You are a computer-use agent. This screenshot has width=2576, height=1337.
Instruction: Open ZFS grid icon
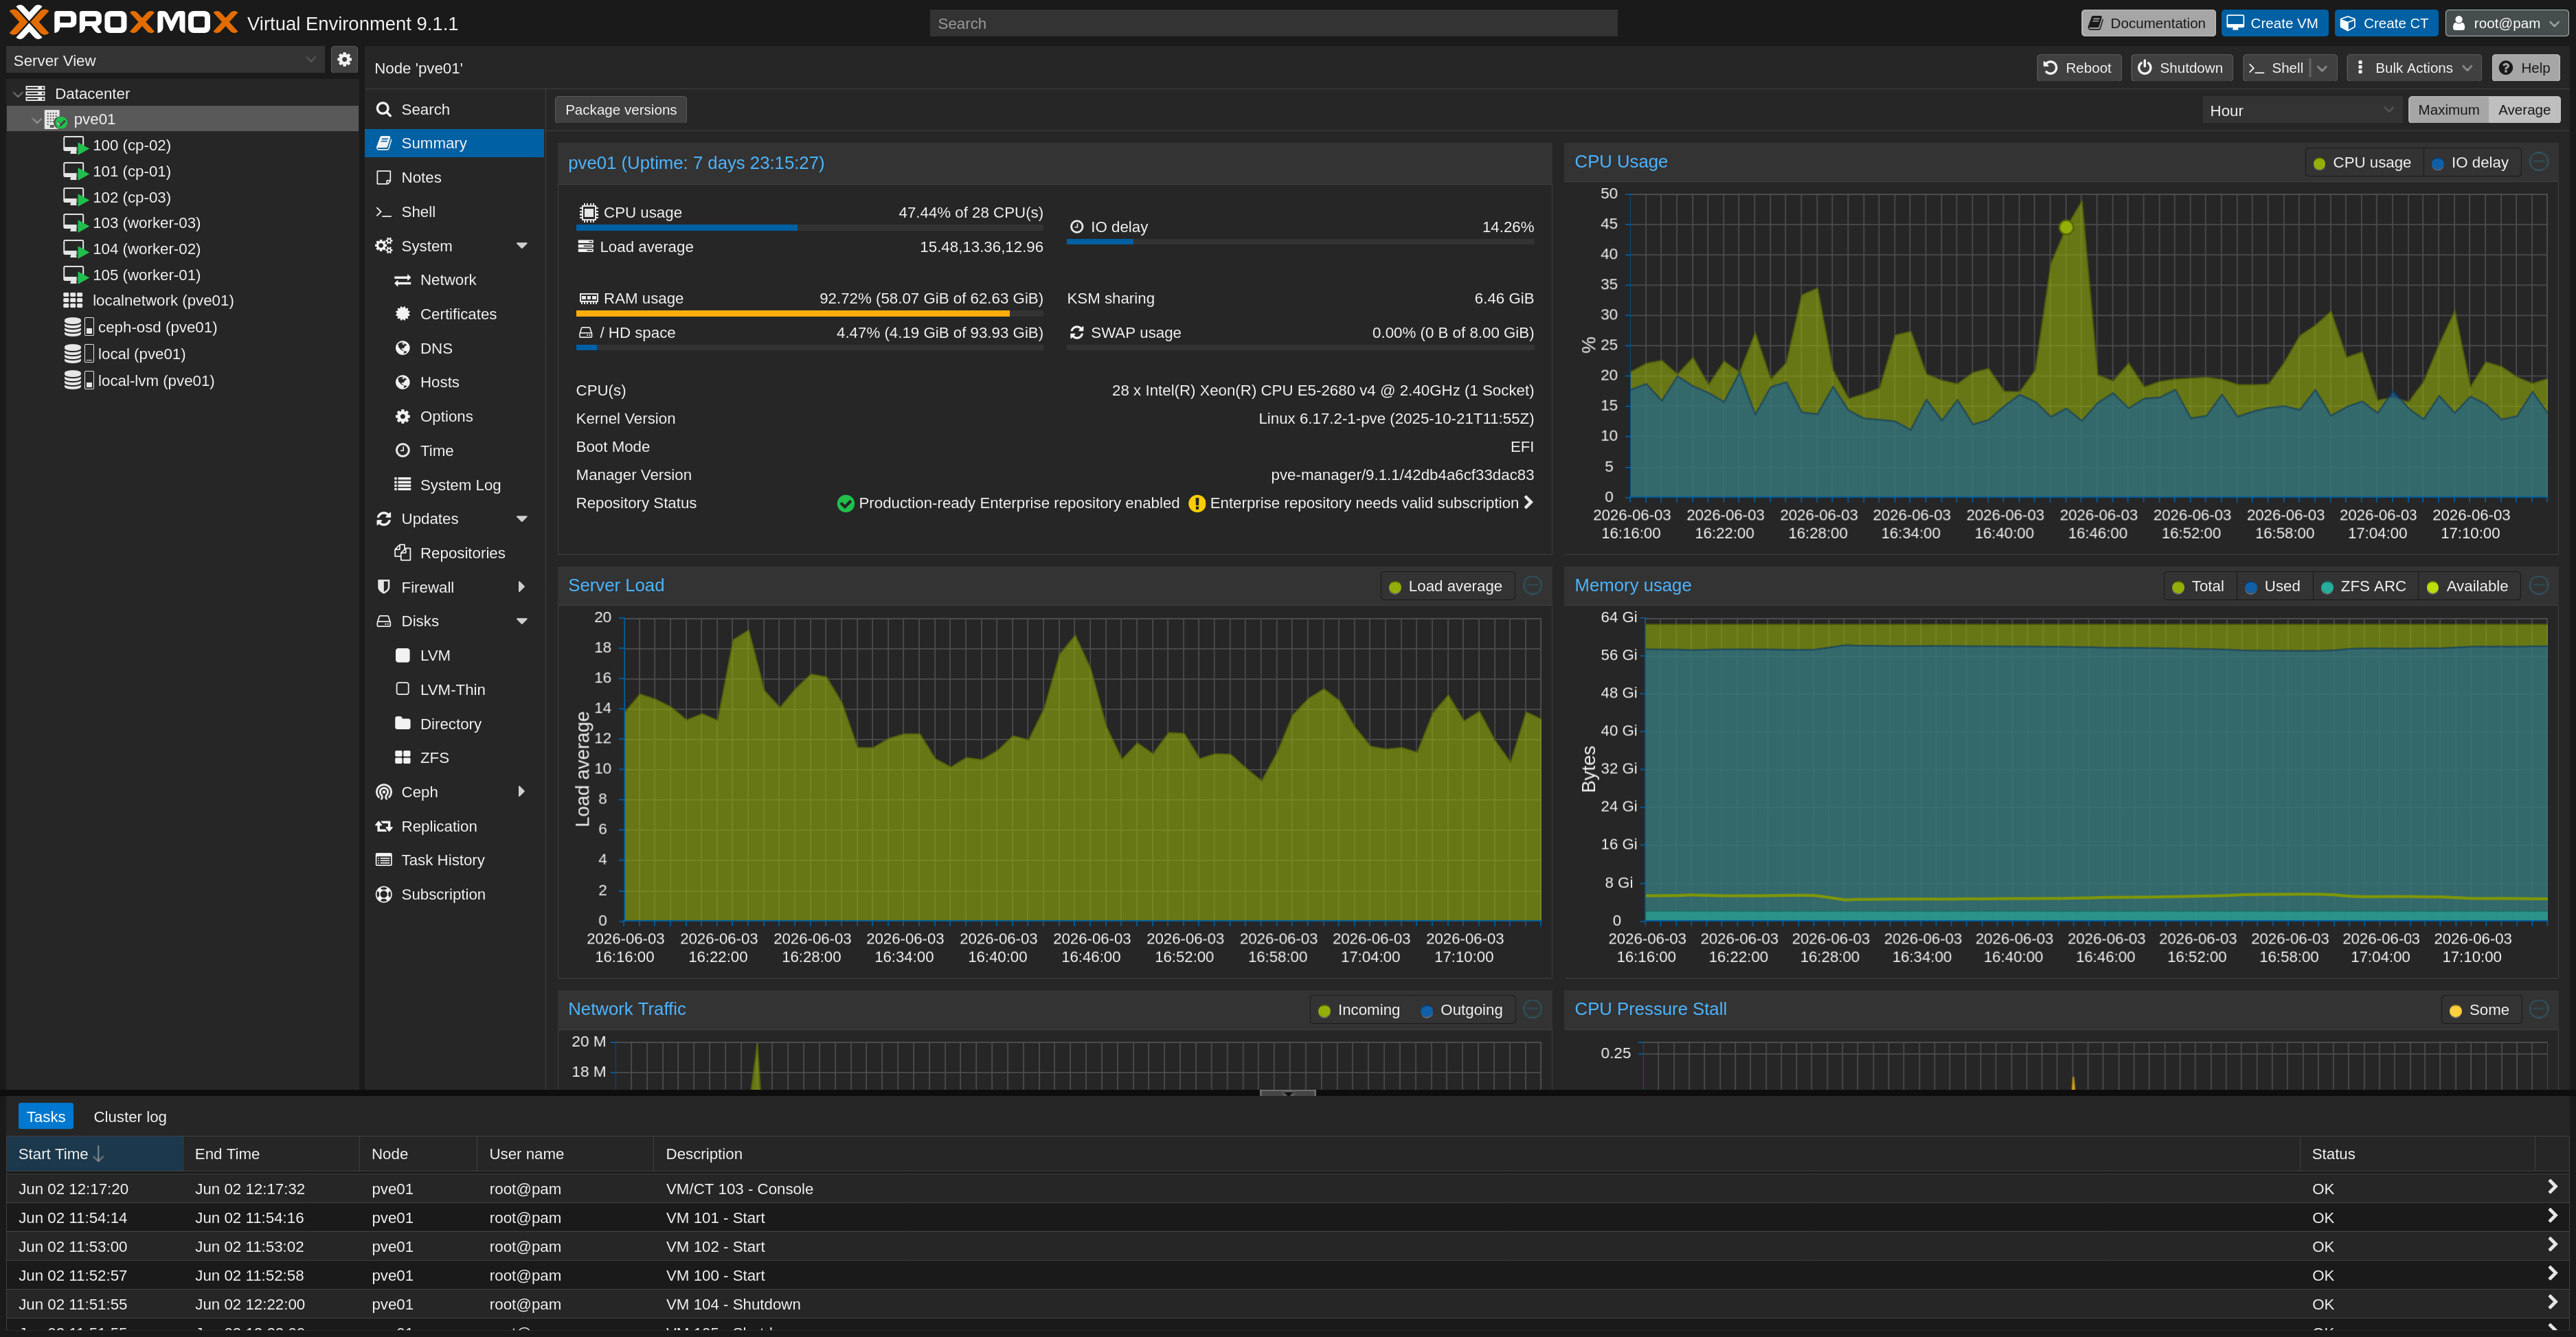click(403, 758)
